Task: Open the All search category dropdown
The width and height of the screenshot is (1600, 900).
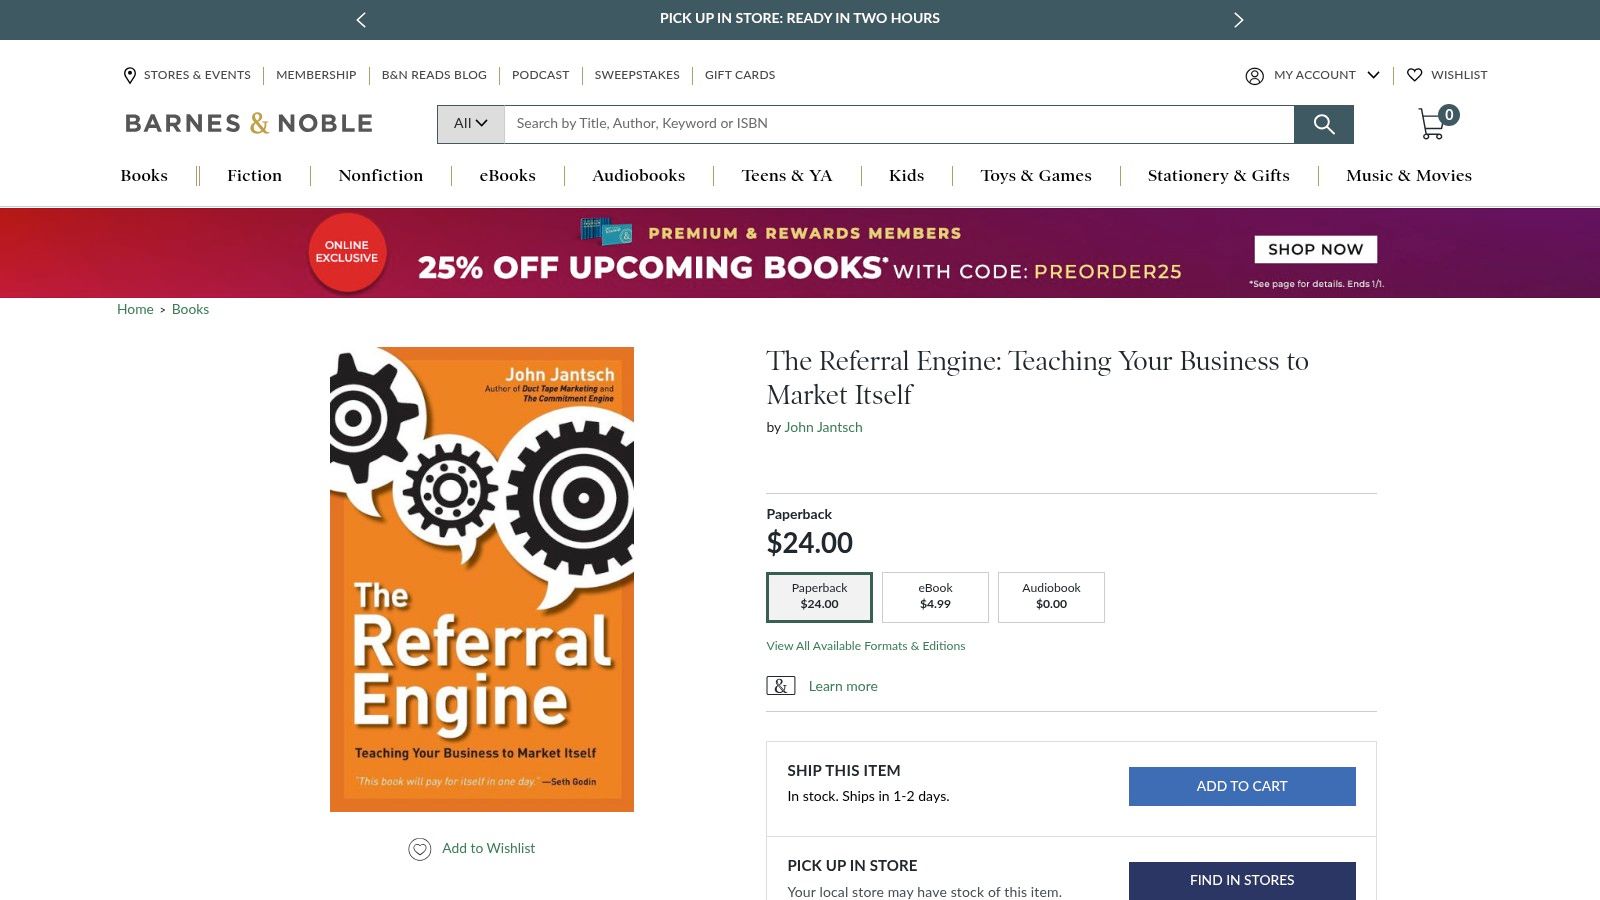Action: point(469,124)
